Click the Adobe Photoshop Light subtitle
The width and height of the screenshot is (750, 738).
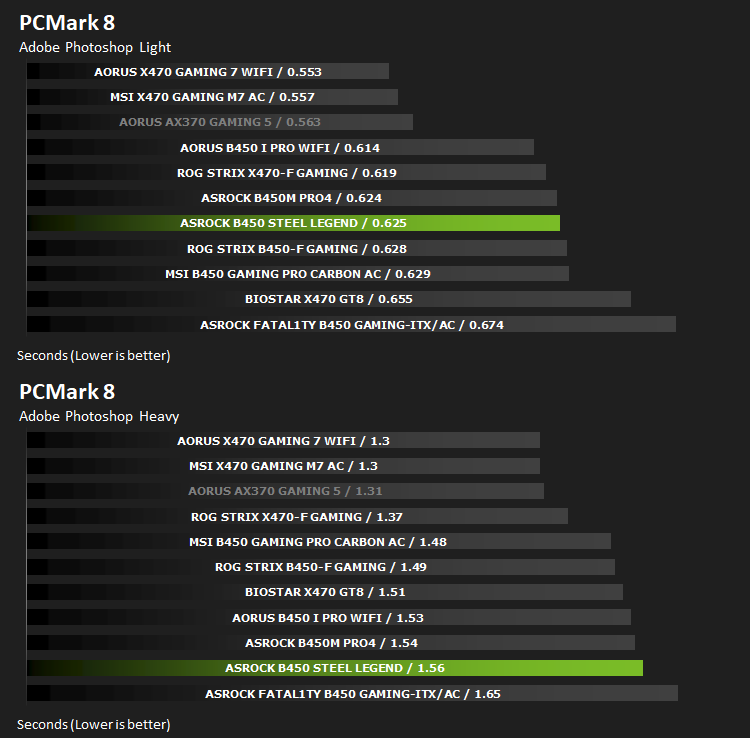[95, 47]
